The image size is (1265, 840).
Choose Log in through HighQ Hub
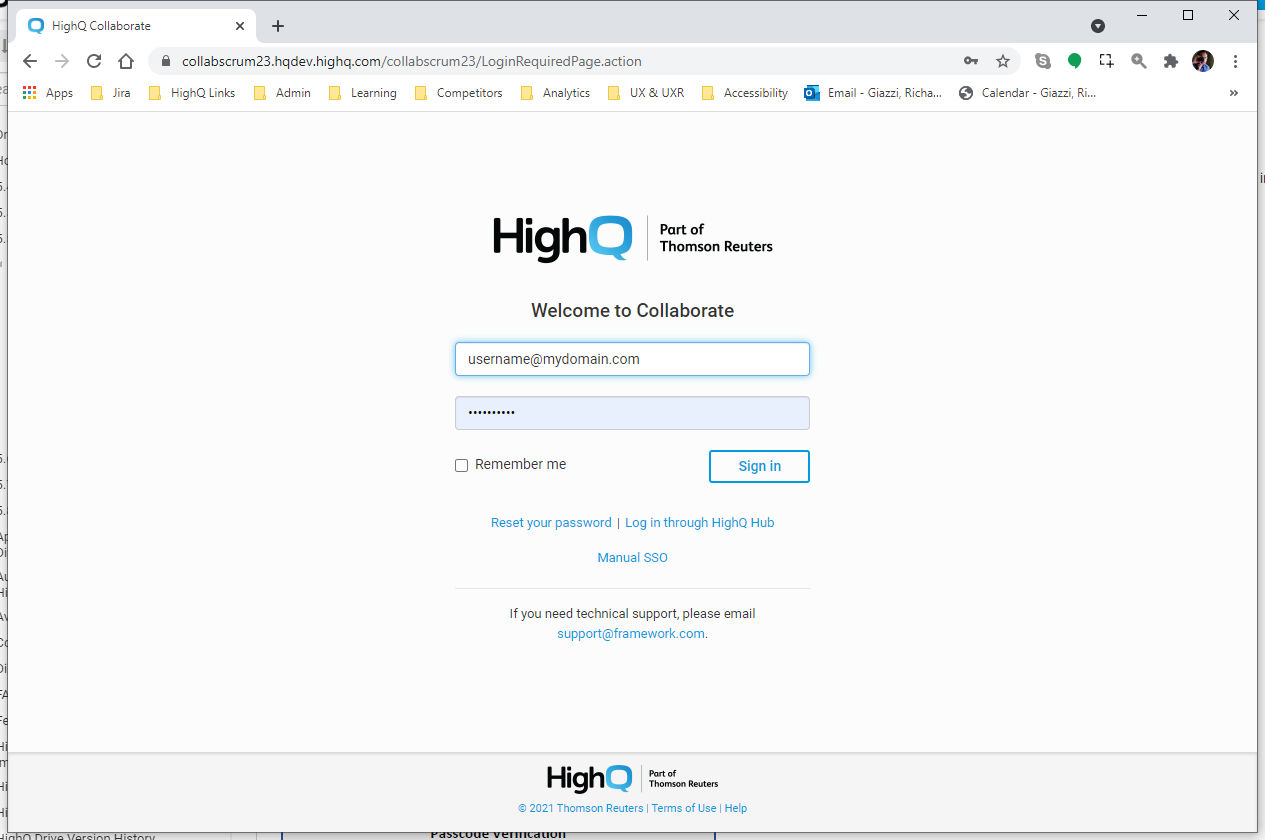coord(700,523)
